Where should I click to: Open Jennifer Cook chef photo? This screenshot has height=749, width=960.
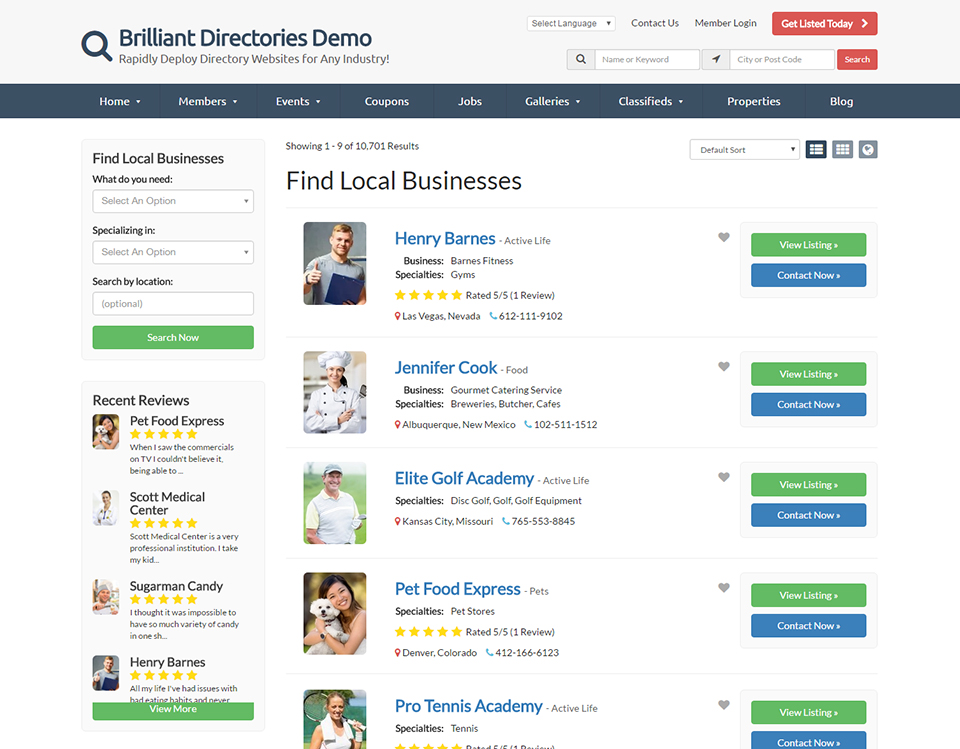click(335, 393)
